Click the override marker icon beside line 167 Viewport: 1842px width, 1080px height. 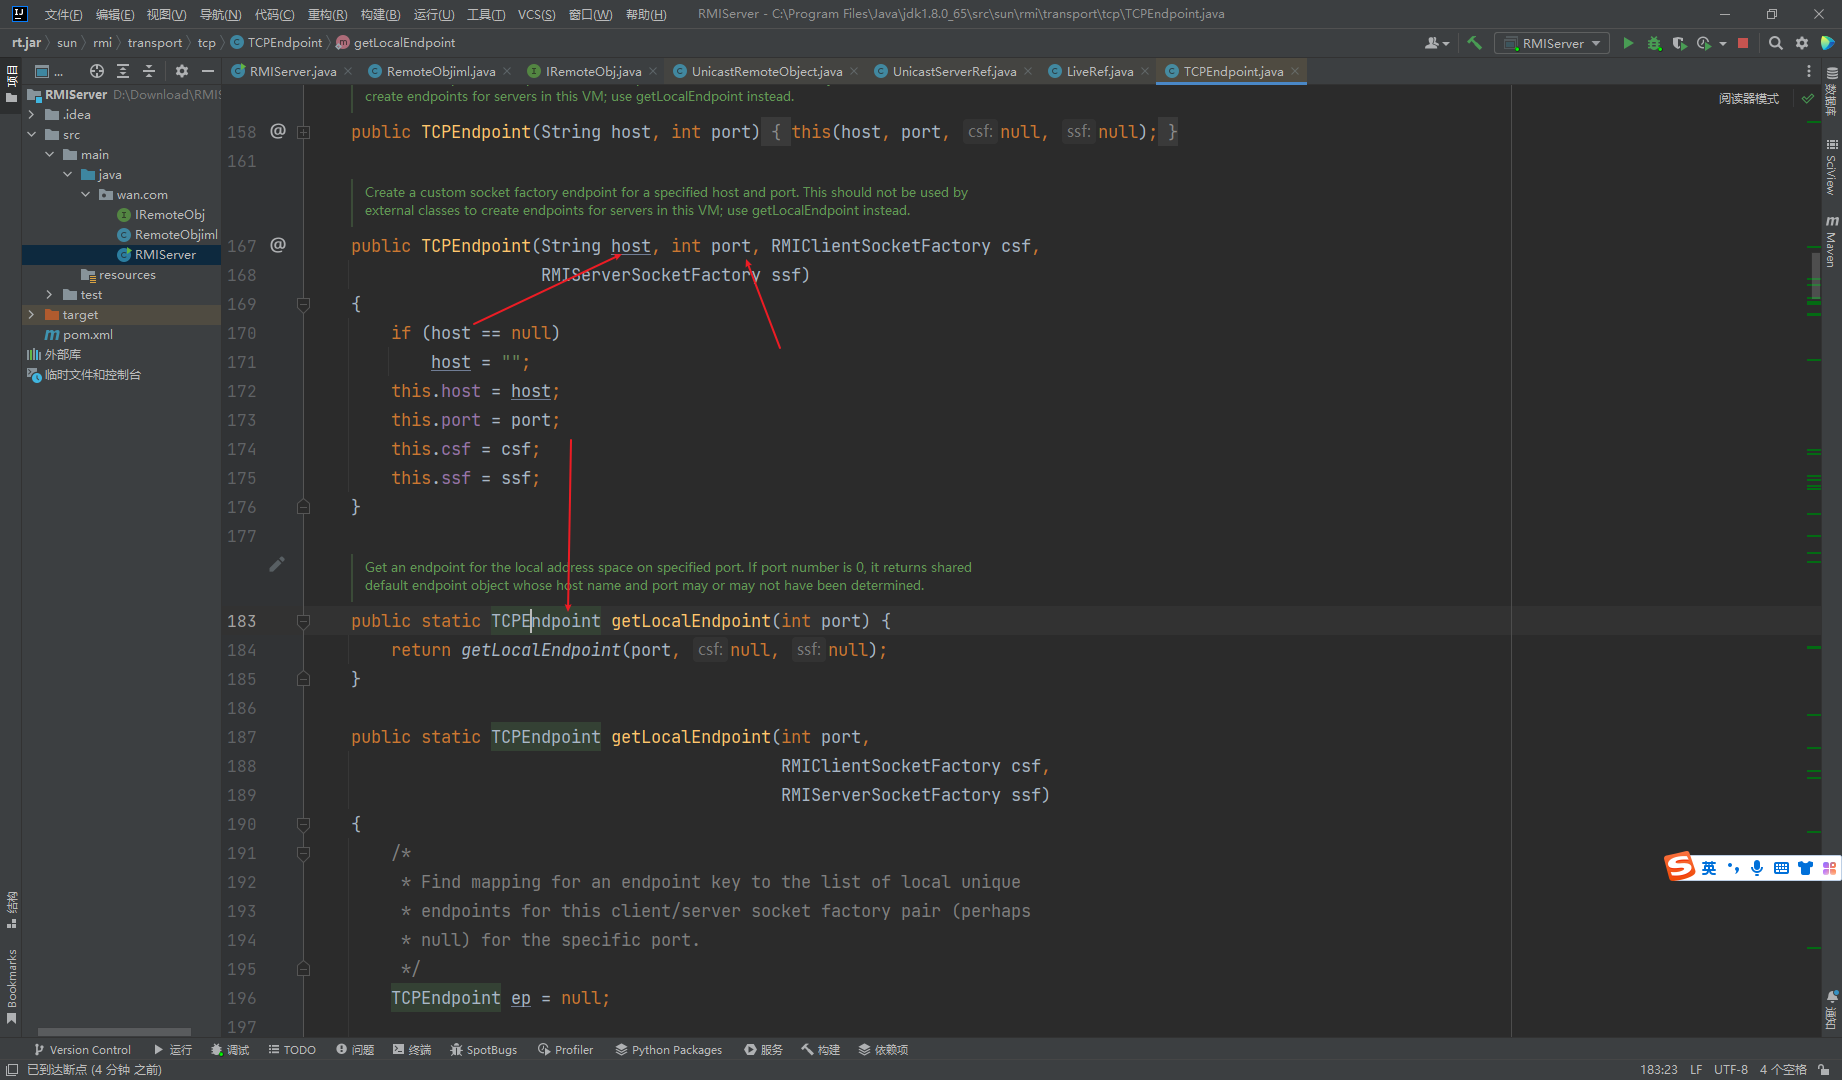tap(278, 245)
